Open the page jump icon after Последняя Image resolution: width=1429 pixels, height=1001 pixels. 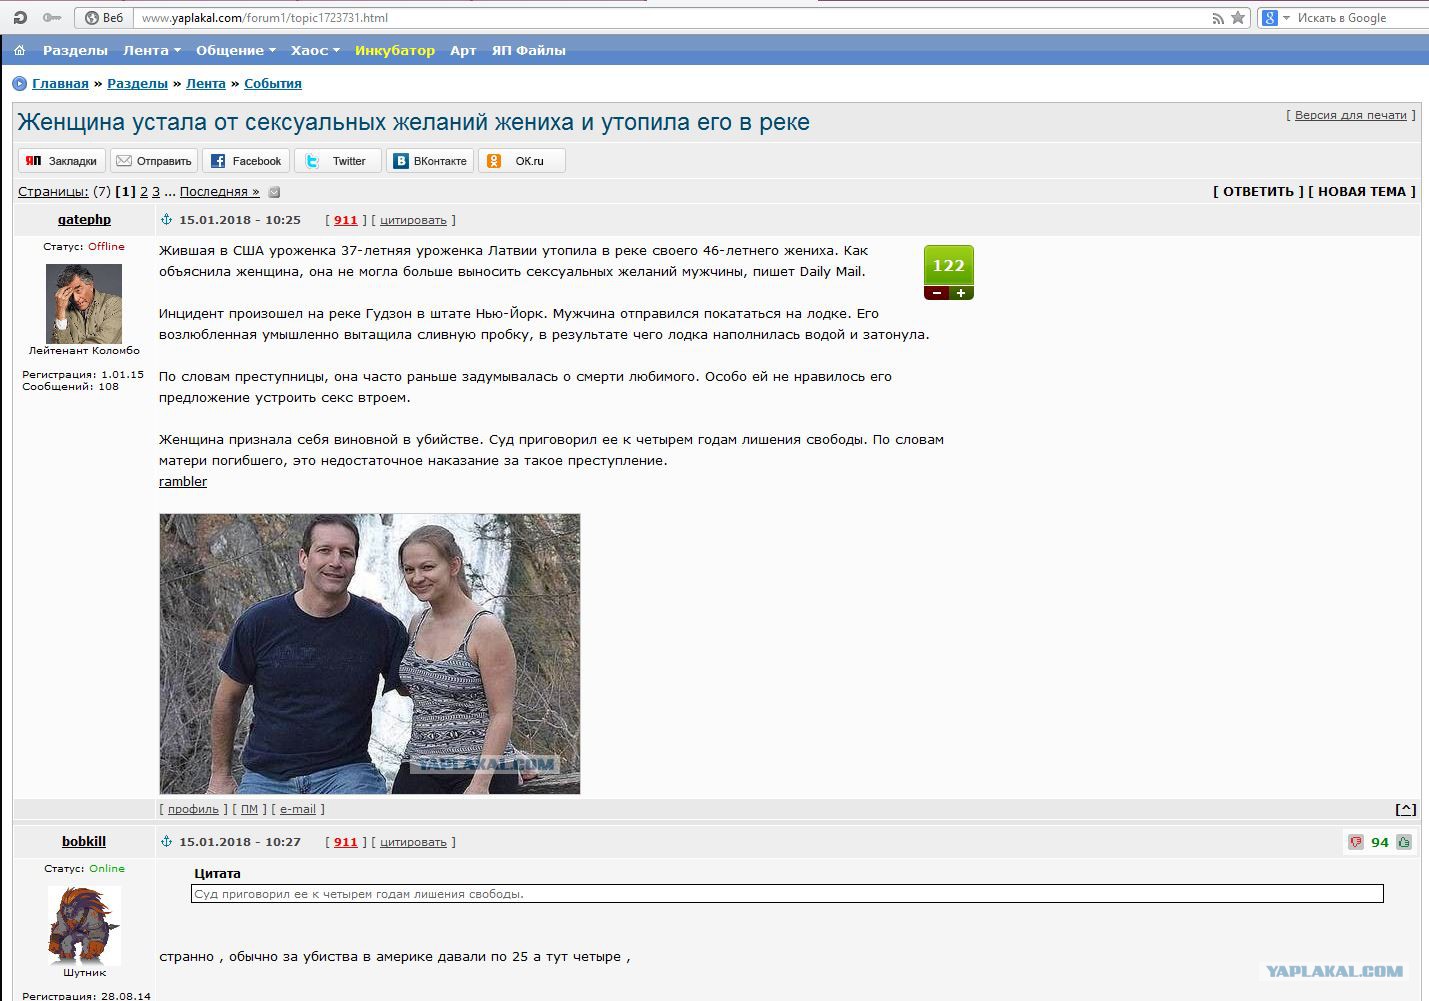tap(274, 192)
